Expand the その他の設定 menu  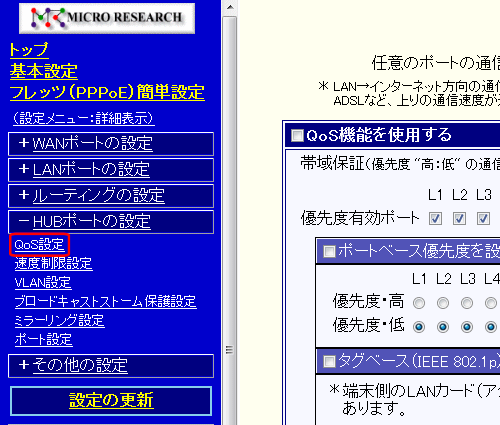[80, 365]
